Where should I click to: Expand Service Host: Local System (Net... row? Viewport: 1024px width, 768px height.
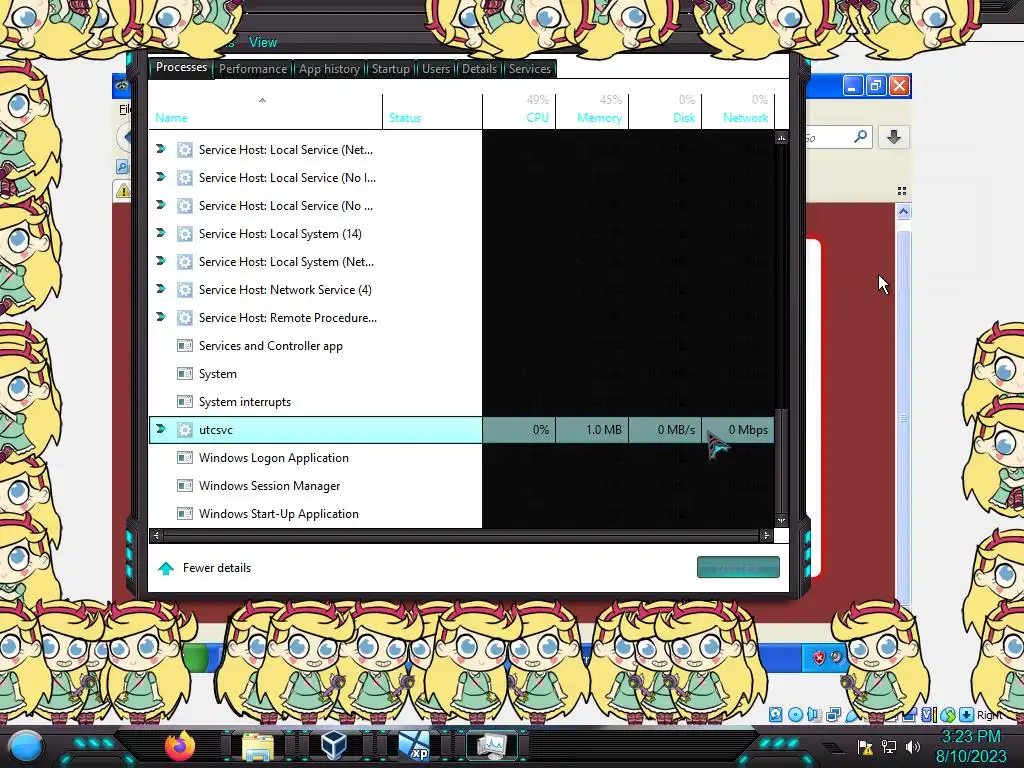[161, 261]
